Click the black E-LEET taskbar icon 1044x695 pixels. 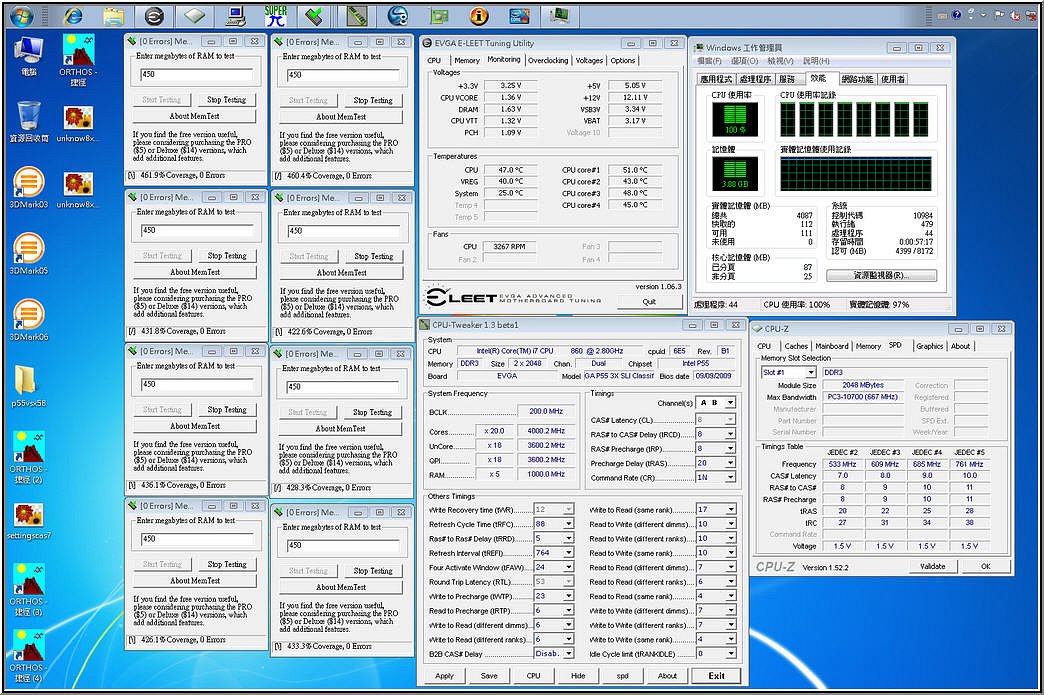(154, 15)
